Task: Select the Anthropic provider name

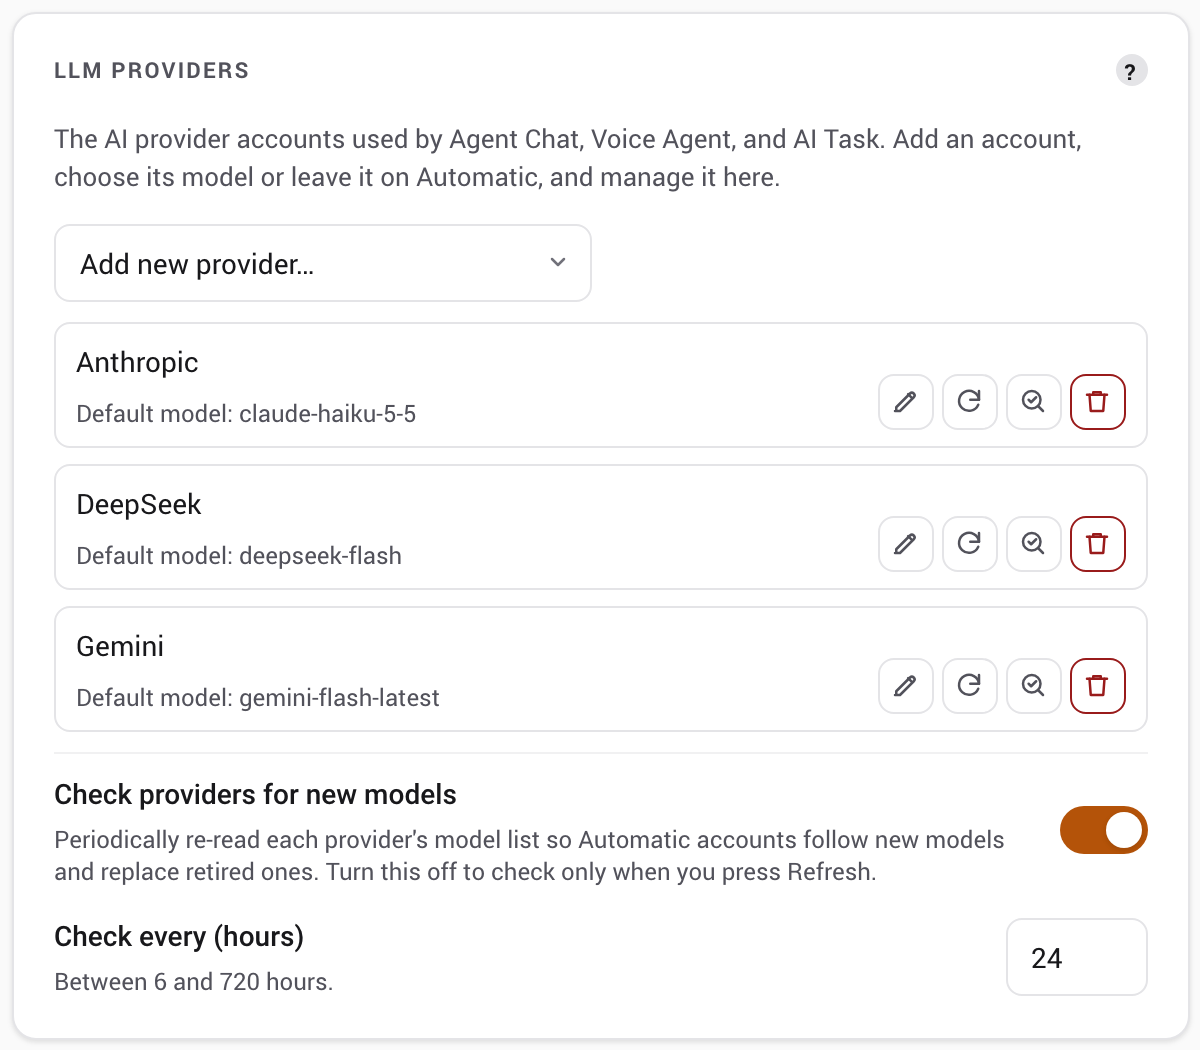Action: point(138,362)
